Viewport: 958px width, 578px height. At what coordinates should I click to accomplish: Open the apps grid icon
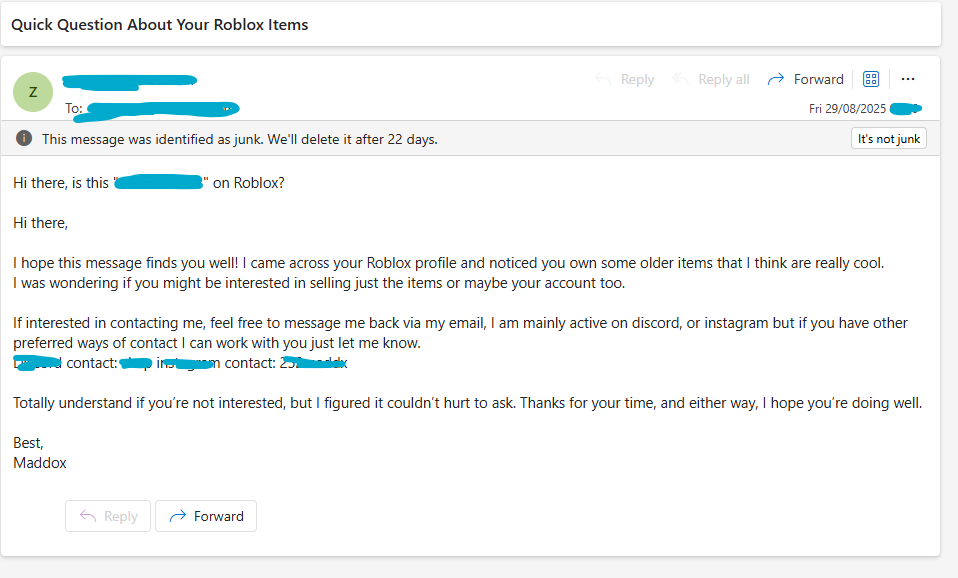click(871, 79)
